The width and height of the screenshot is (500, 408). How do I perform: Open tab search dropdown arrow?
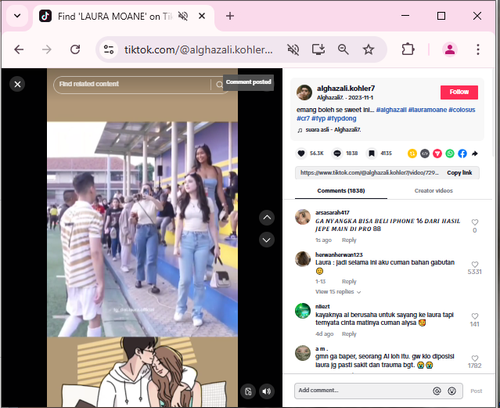17,16
